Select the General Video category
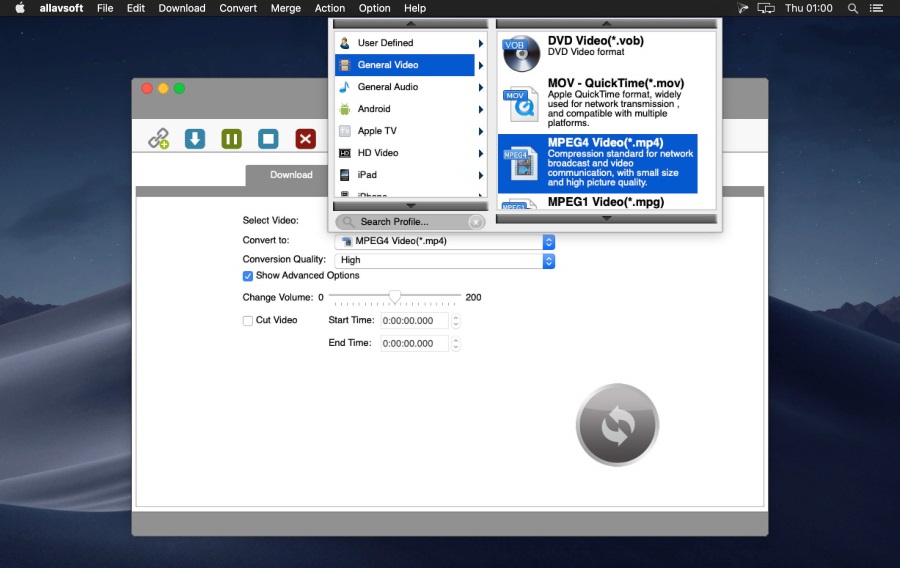 (x=405, y=65)
